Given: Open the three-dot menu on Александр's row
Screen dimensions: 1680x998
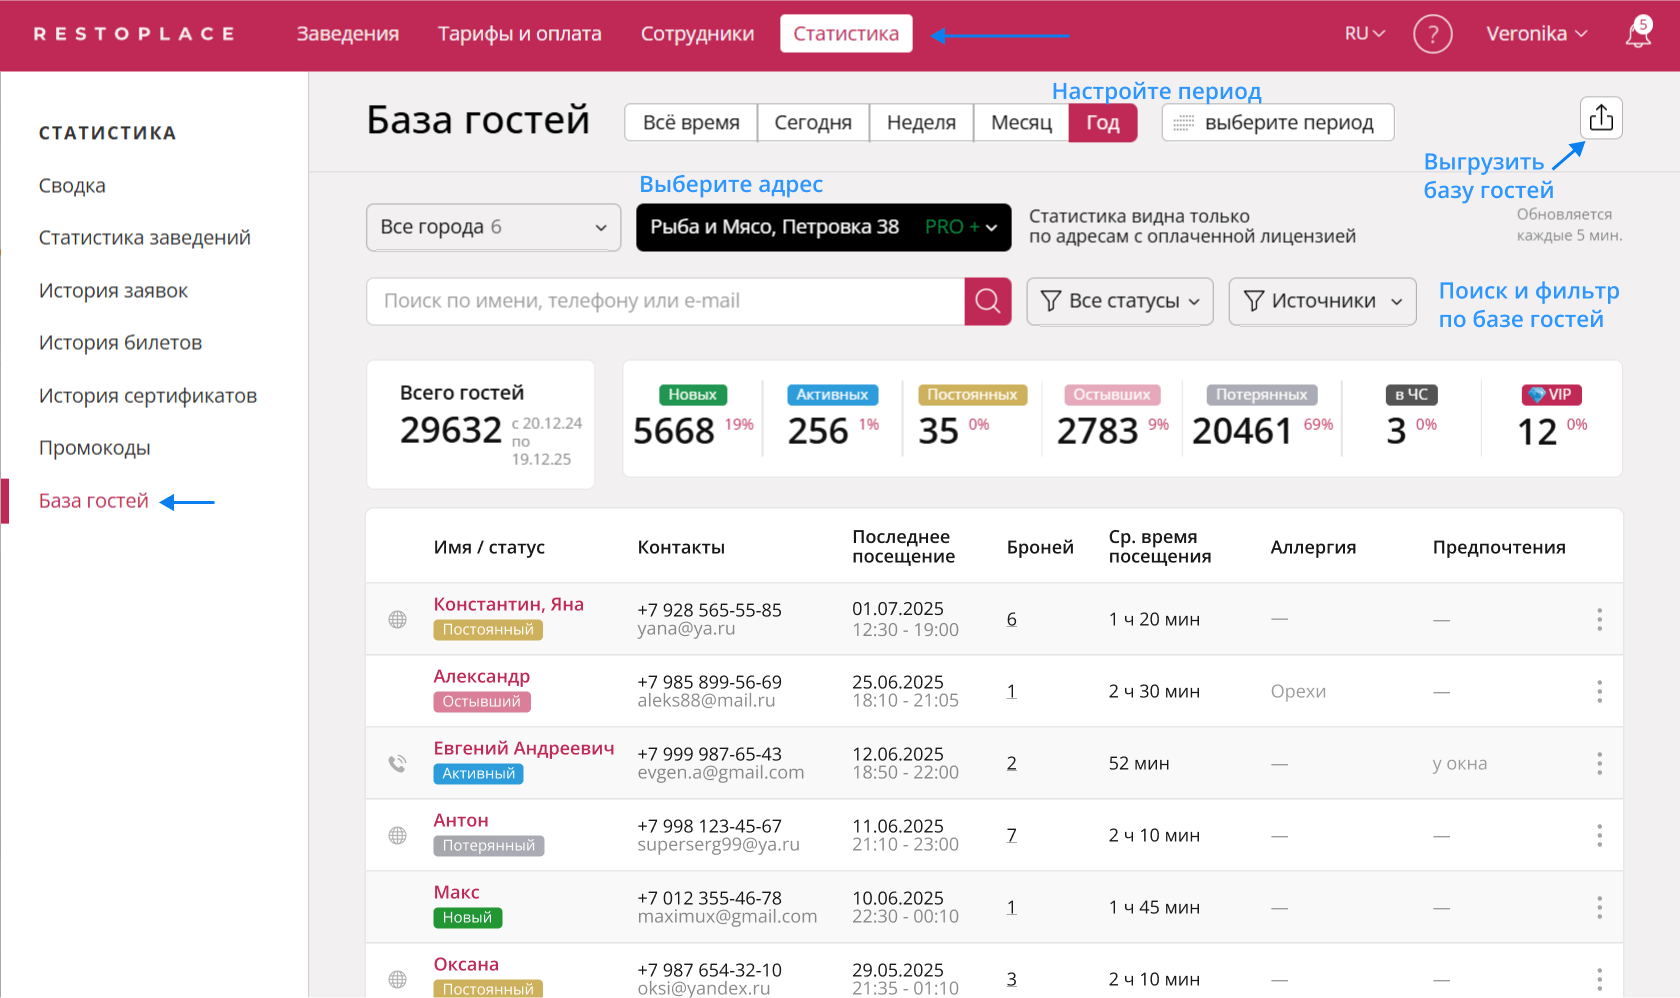Looking at the screenshot, I should point(1599,691).
